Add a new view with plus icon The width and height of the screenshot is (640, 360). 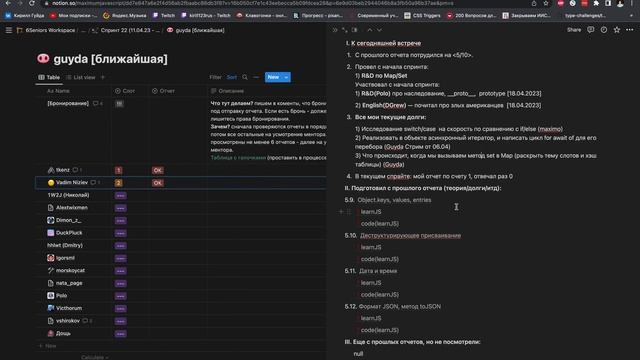pyautogui.click(x=103, y=77)
